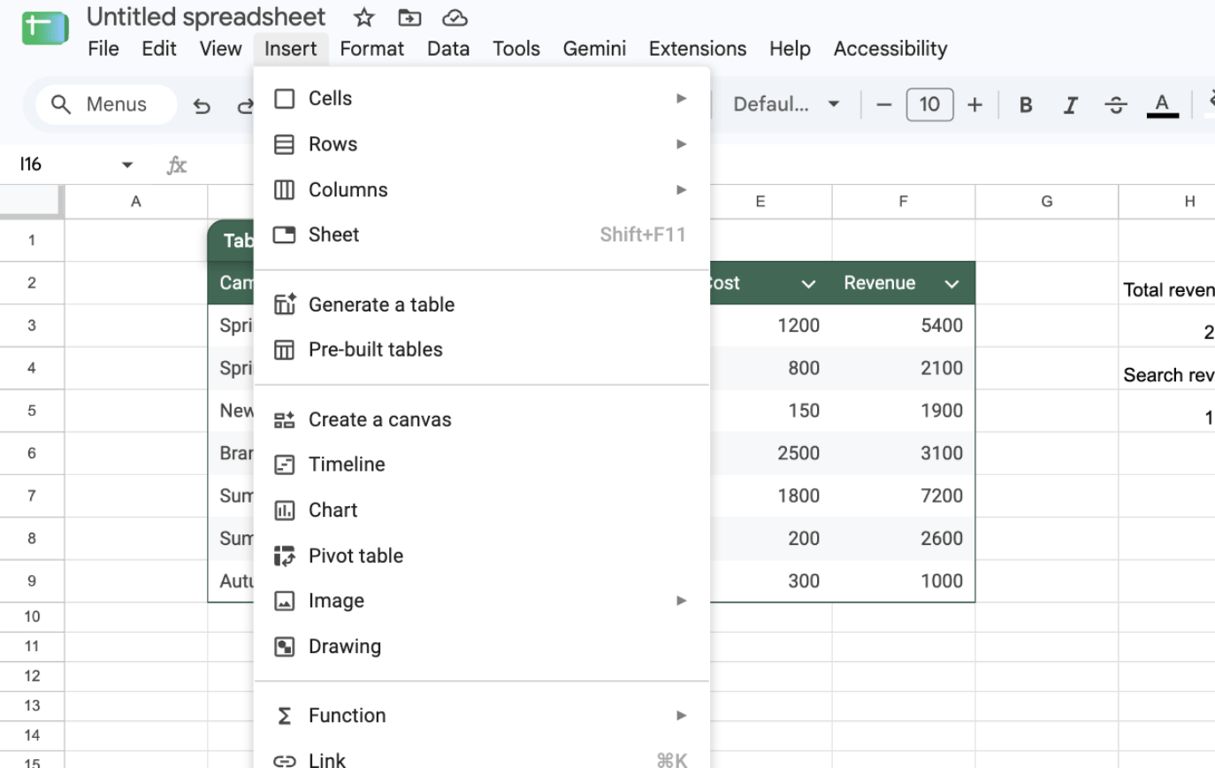Select row 1 header

point(32,240)
